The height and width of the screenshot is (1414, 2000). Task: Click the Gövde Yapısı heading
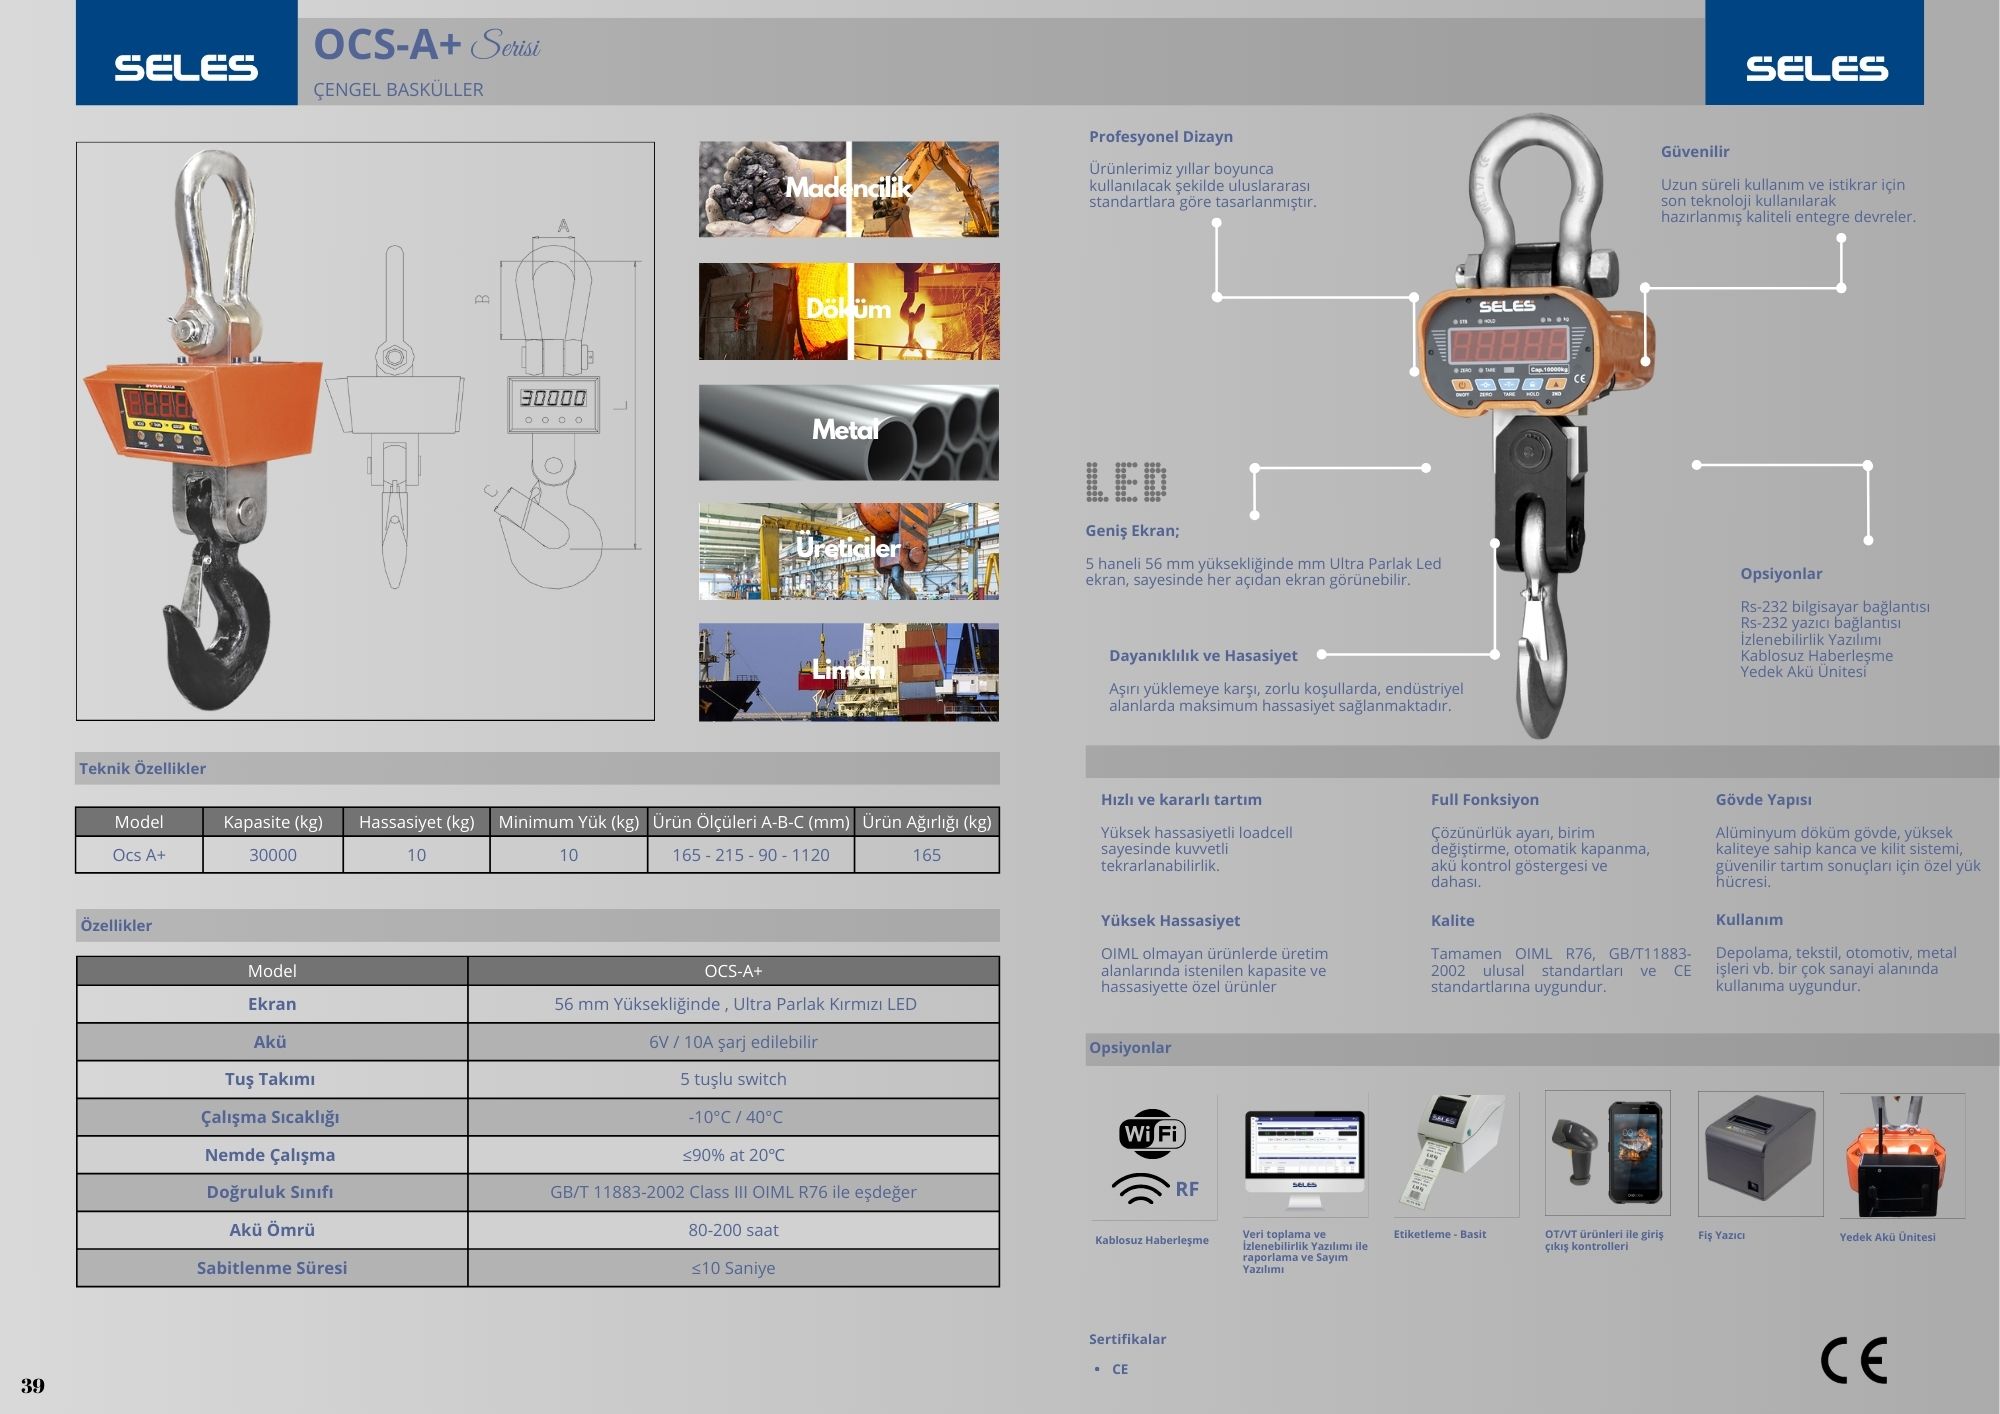coord(1763,800)
